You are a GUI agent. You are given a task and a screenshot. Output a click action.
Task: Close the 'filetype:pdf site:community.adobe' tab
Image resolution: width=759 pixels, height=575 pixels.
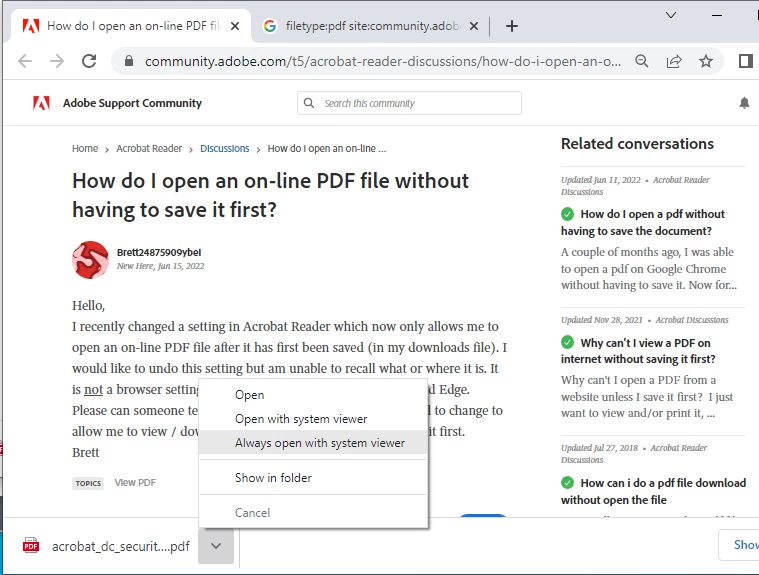pos(474,26)
